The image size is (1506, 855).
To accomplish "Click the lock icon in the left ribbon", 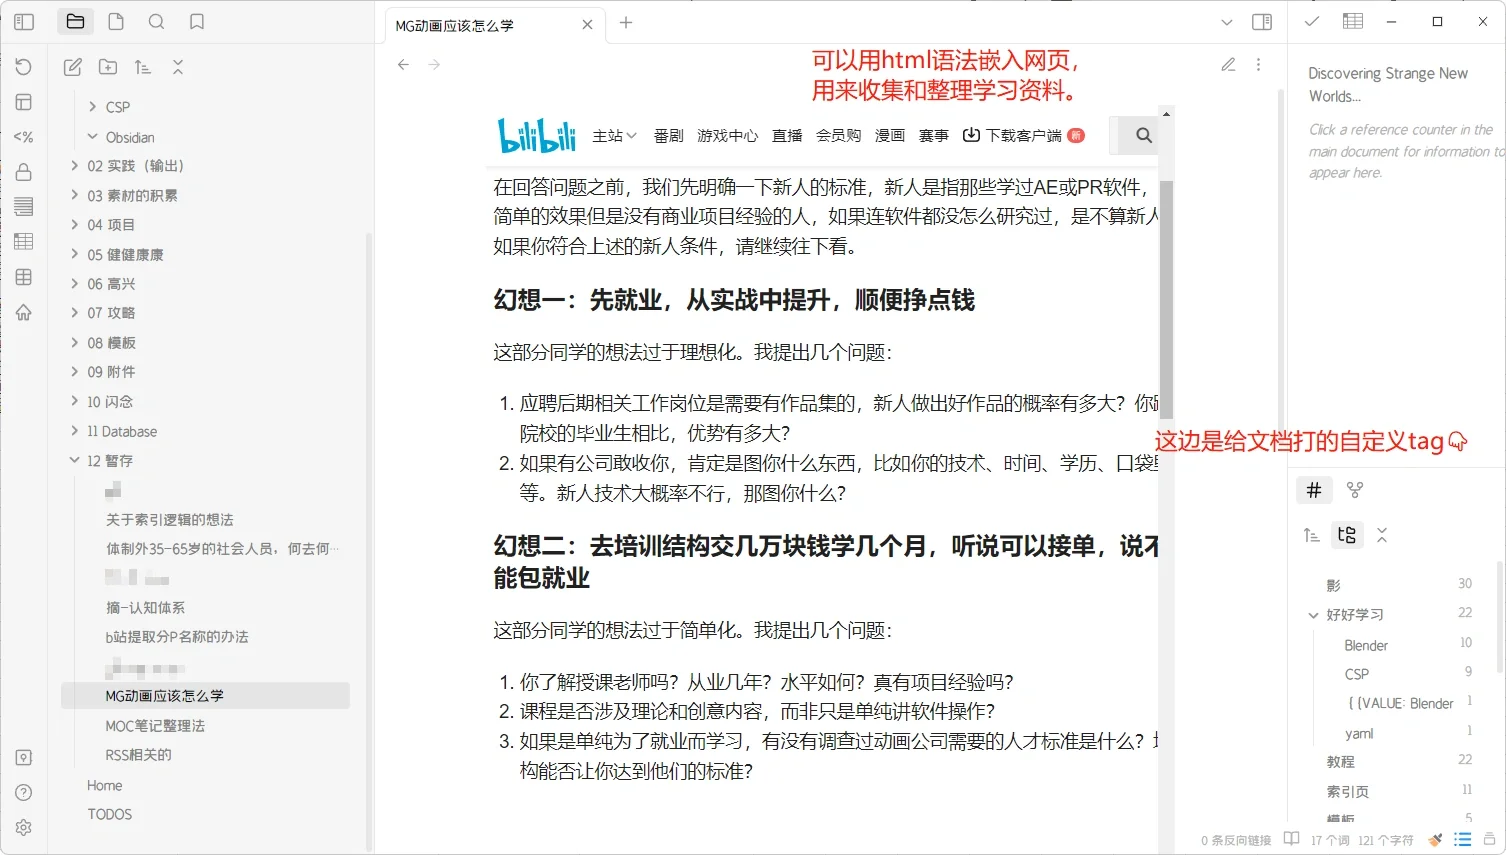I will [x=23, y=172].
